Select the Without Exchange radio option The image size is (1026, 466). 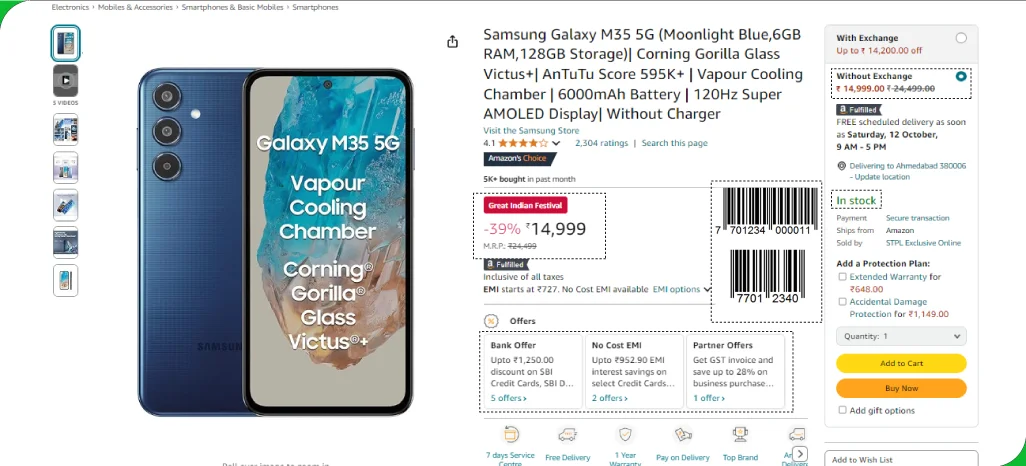point(961,76)
